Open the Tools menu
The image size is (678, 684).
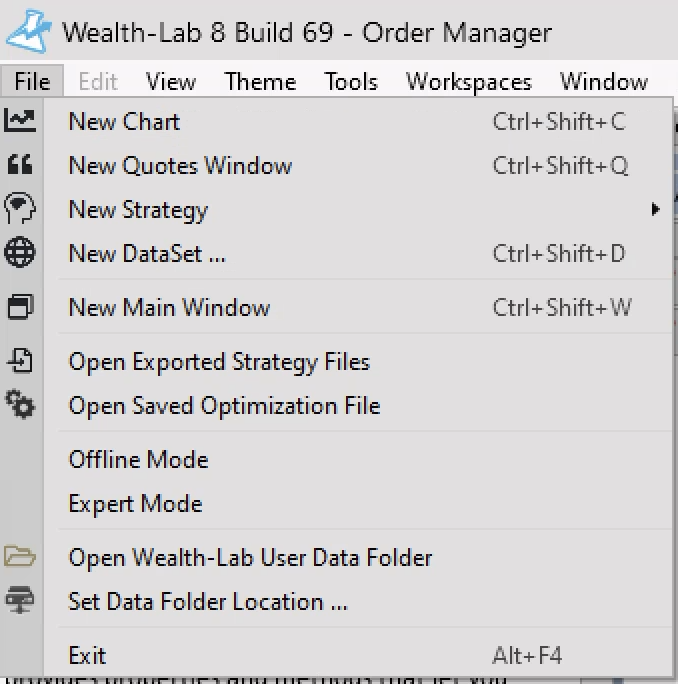[351, 82]
